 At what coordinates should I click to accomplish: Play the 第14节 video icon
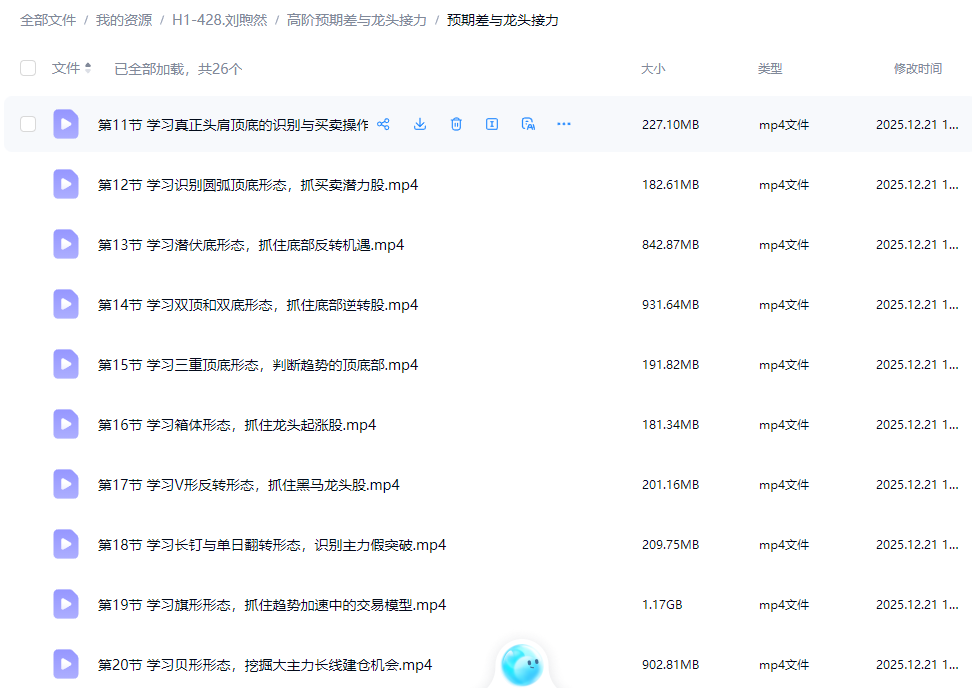[x=66, y=304]
